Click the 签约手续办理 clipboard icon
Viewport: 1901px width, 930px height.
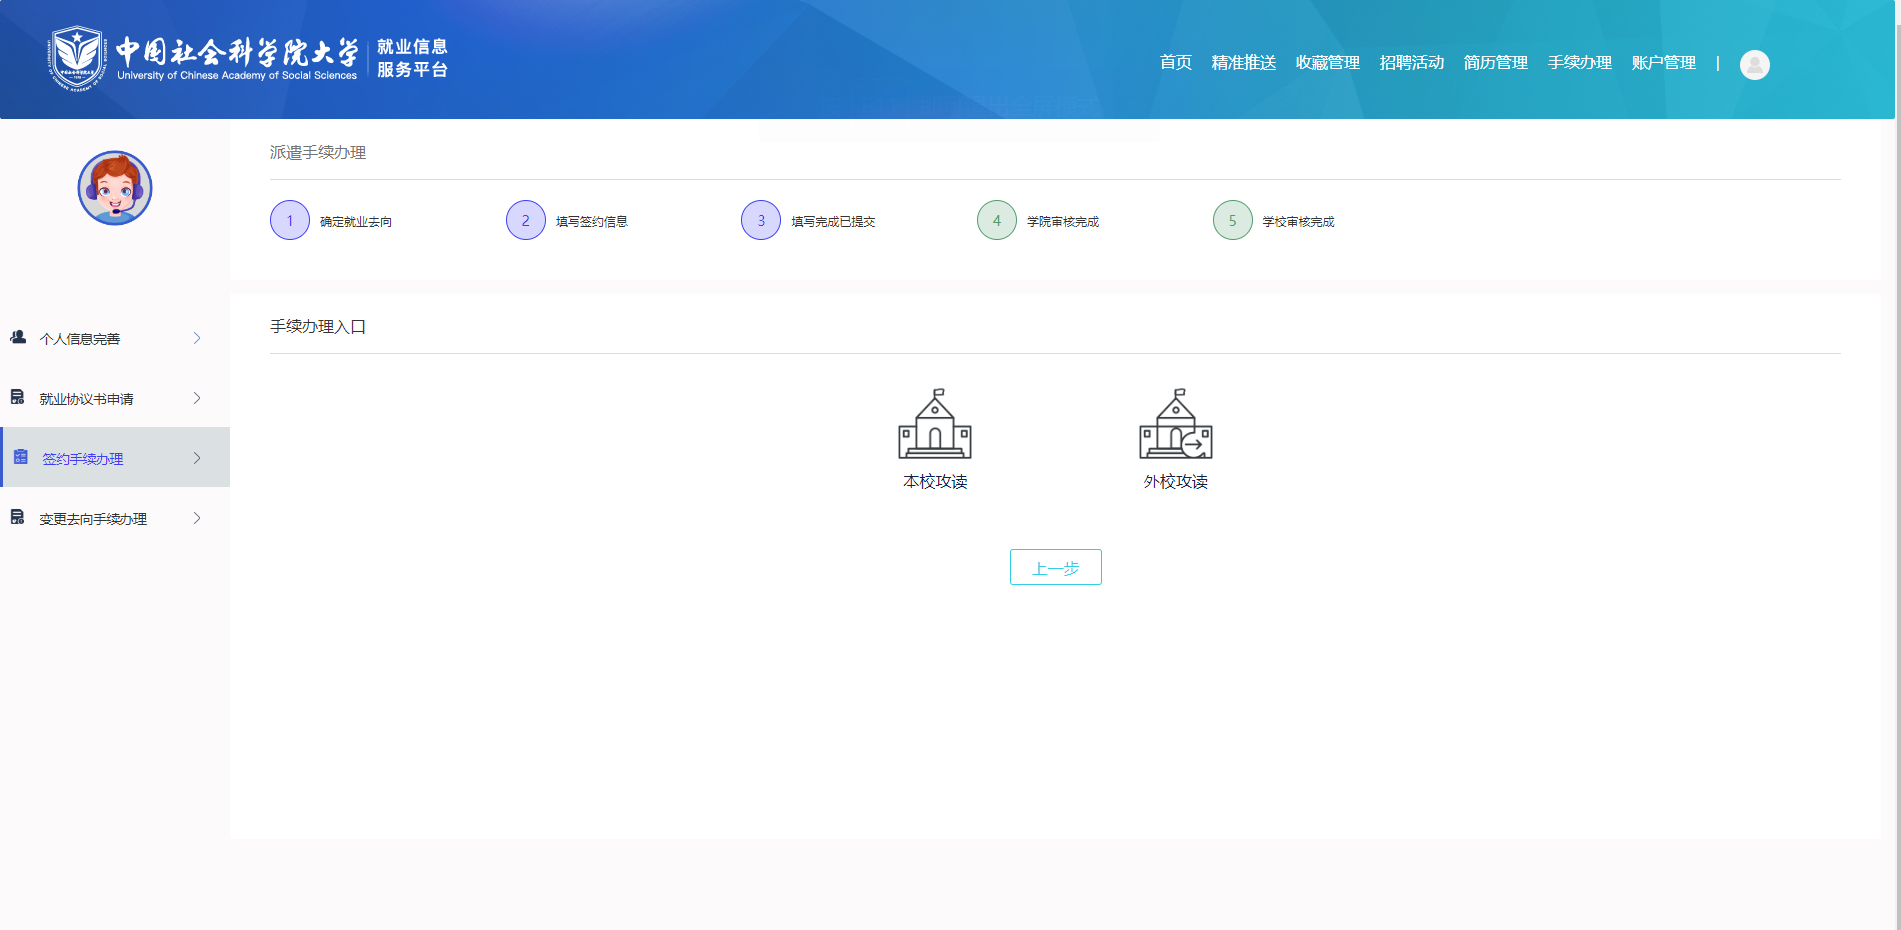point(20,457)
